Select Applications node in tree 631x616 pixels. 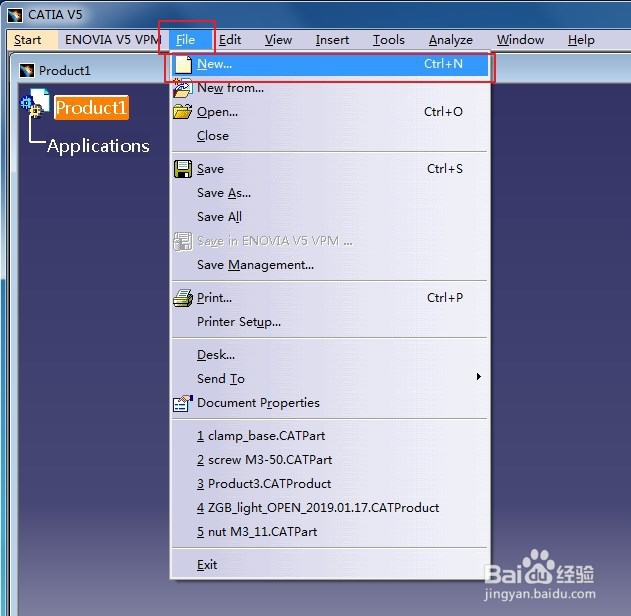pyautogui.click(x=98, y=146)
